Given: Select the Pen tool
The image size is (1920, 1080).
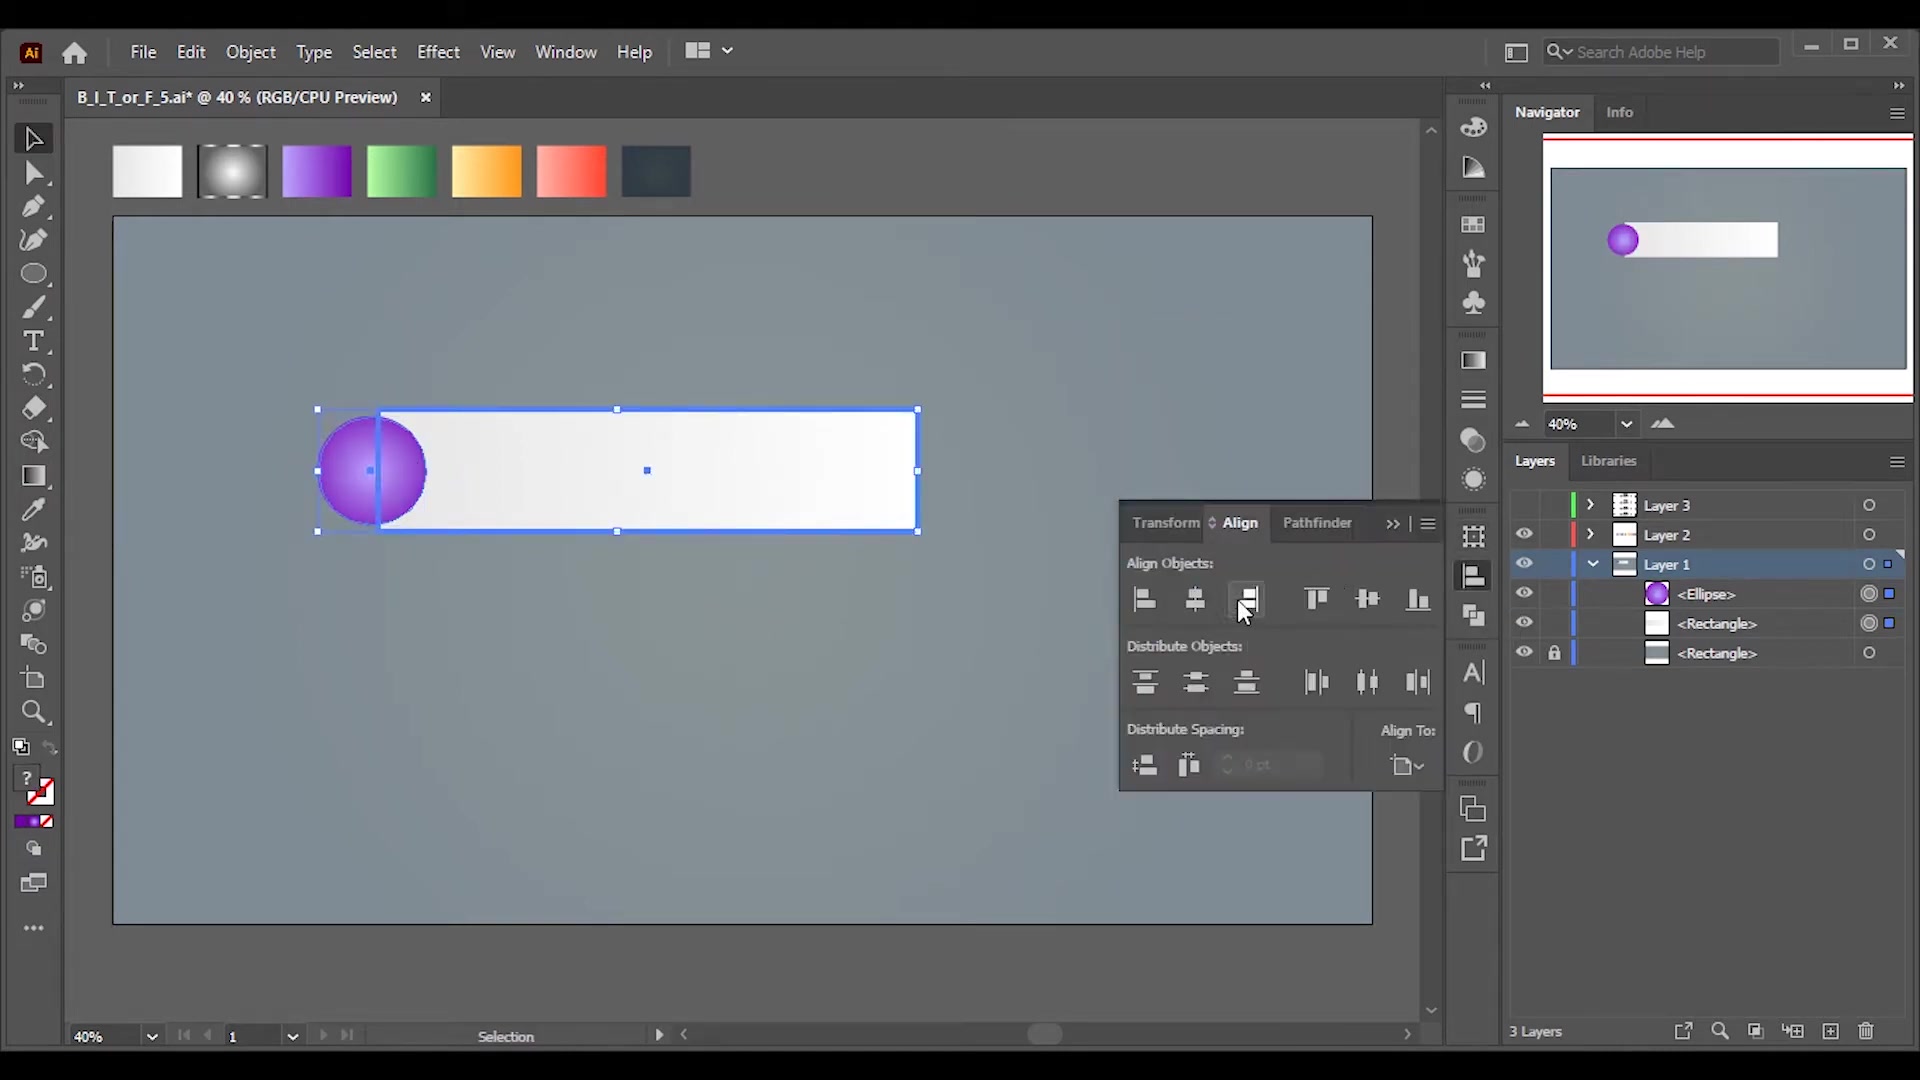Looking at the screenshot, I should [33, 207].
